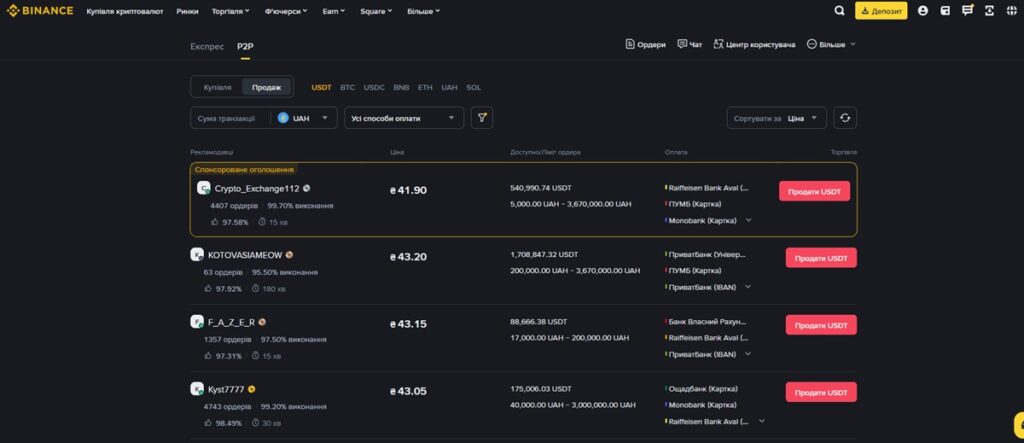Open advertiser Kyst7777 profile

pos(226,389)
